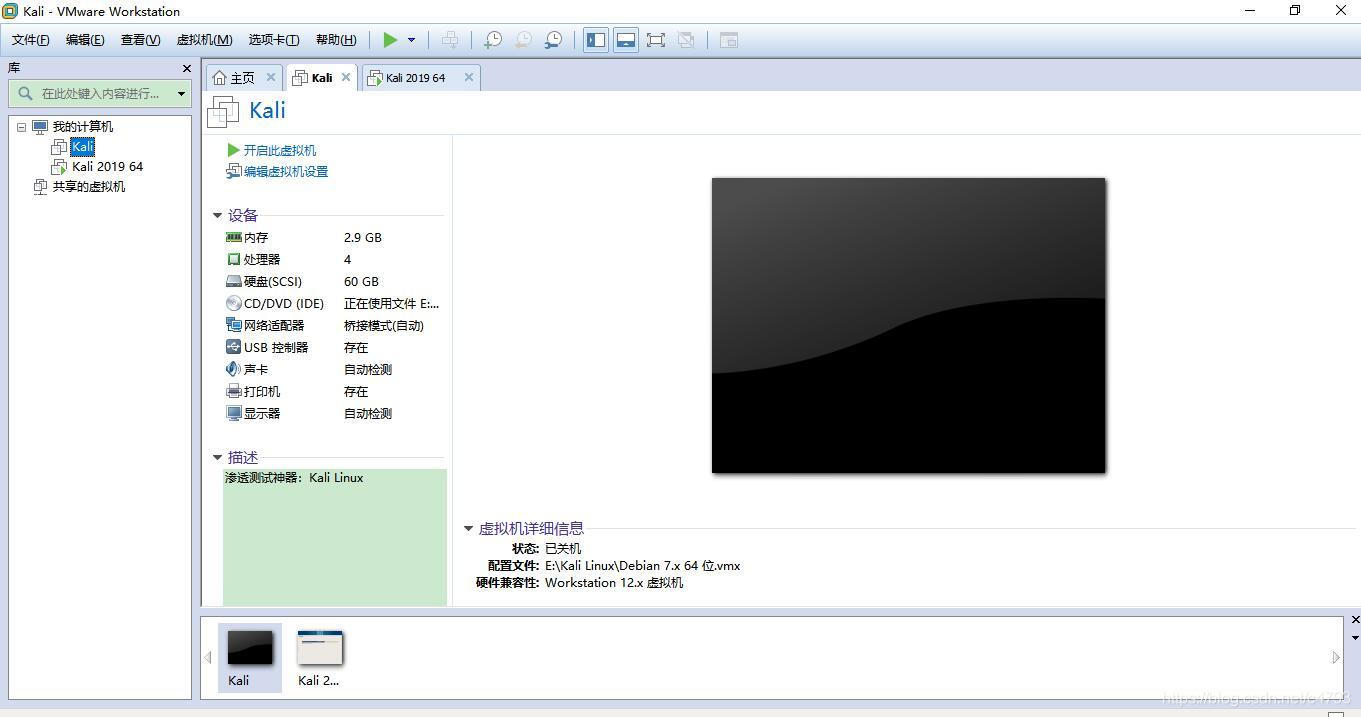Click the full screen mode icon
The height and width of the screenshot is (717, 1361).
(x=656, y=40)
